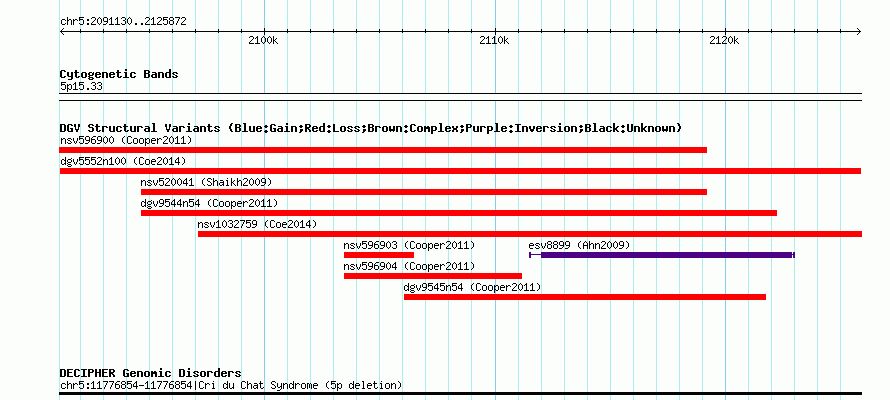890x400 pixels.
Task: Click the dgv9544n54 (Cooper2011) label
Action: (209, 203)
